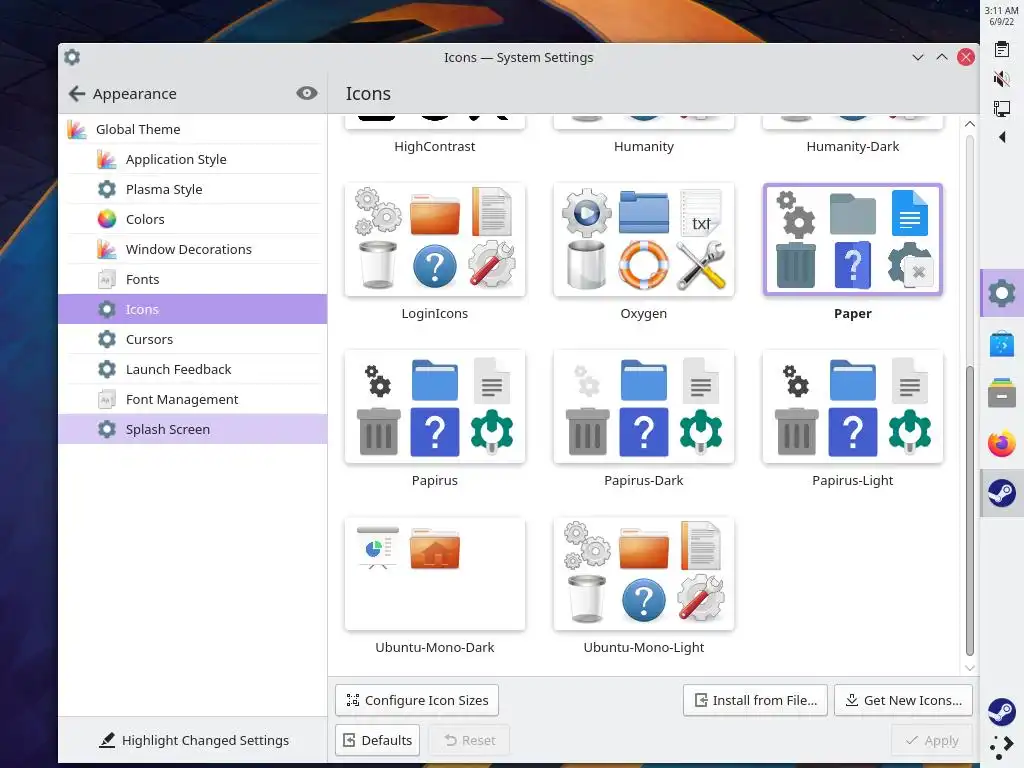Click the icon list scrollbar handle
This screenshot has width=1024, height=768.
(x=970, y=510)
